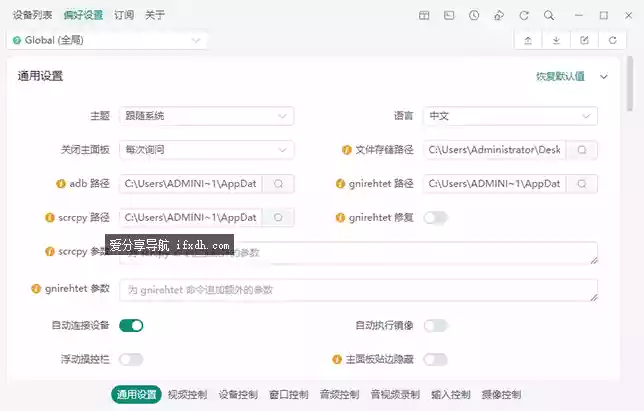
Task: Click the 通用设置 section heading
Action: click(x=40, y=76)
